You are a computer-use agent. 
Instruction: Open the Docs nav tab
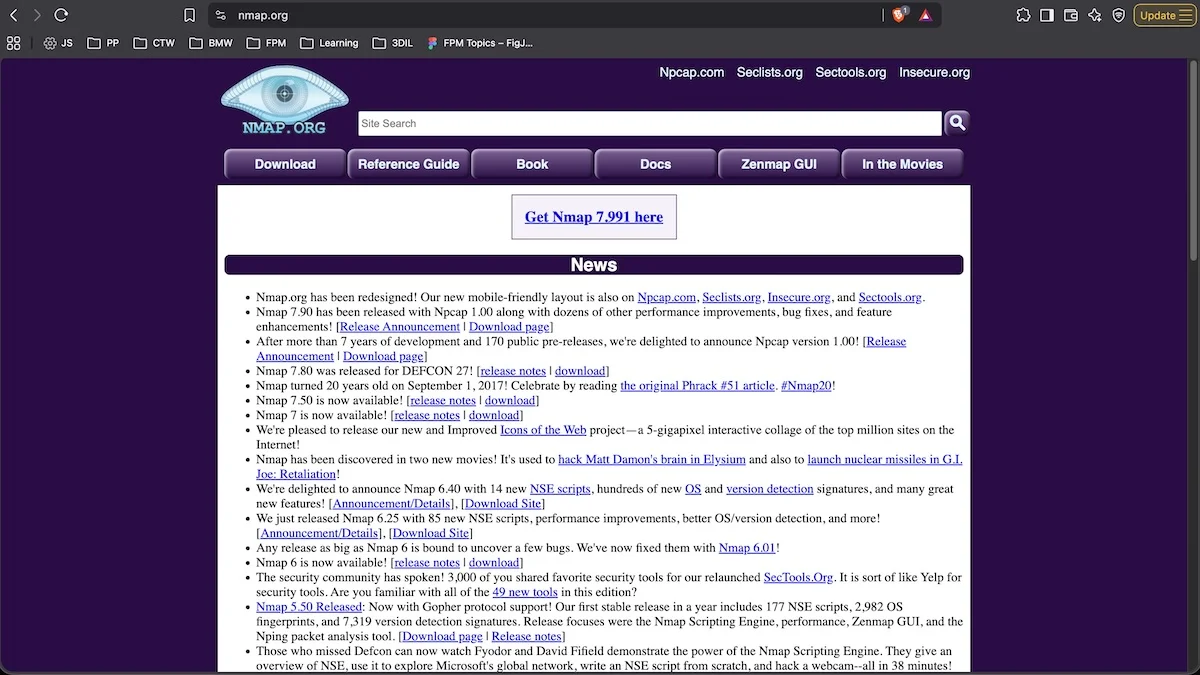[655, 164]
